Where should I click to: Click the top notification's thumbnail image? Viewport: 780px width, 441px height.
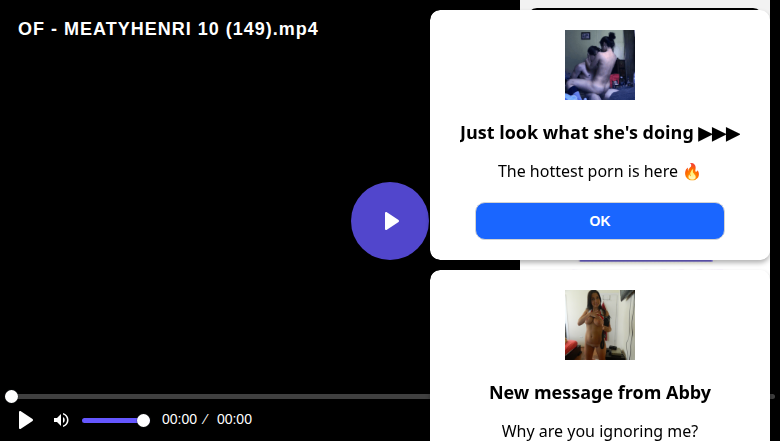point(600,65)
